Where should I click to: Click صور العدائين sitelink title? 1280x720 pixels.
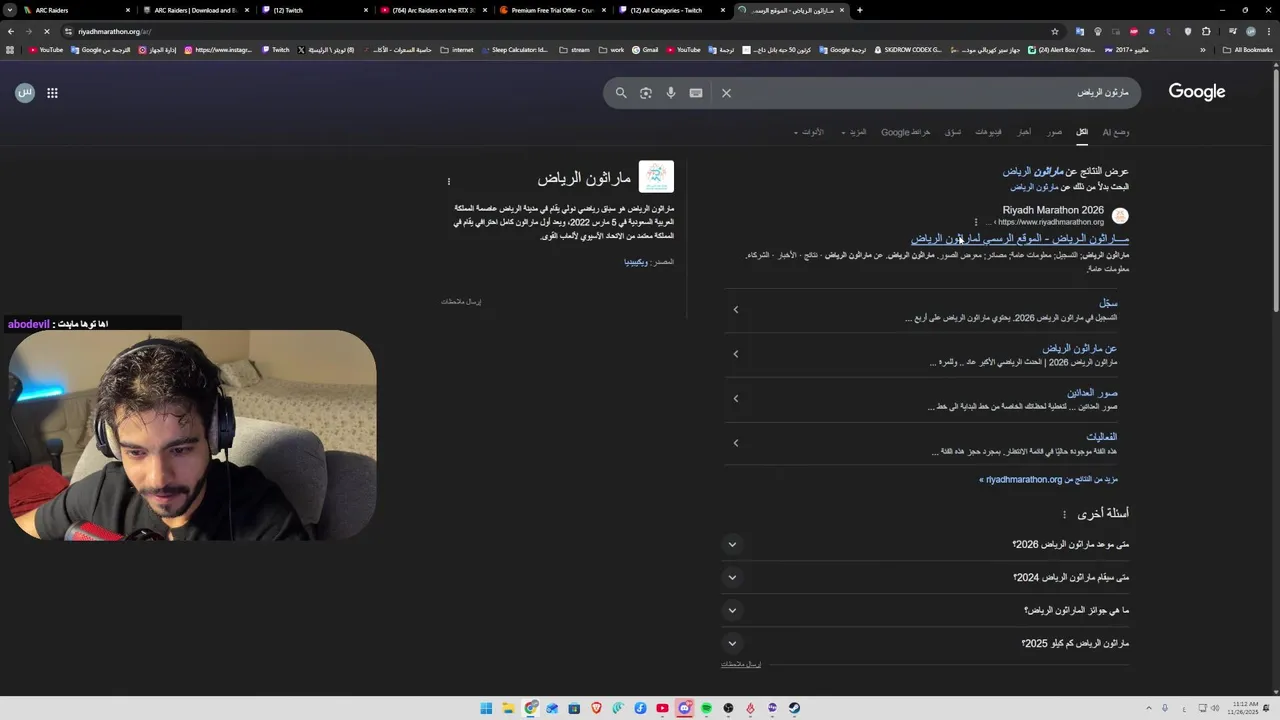(1092, 393)
